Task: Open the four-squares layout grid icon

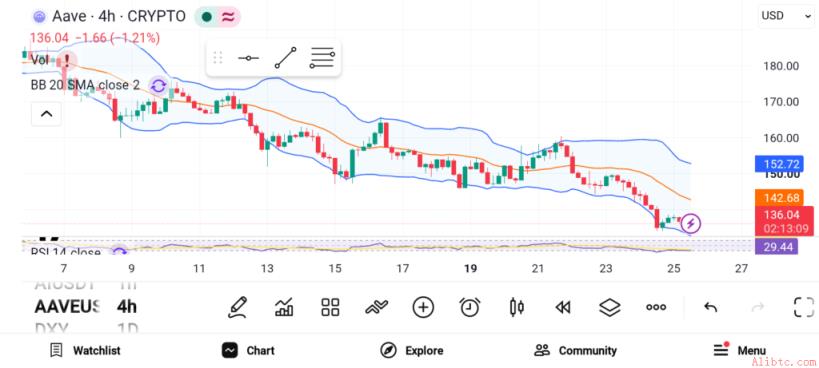Action: pos(330,307)
